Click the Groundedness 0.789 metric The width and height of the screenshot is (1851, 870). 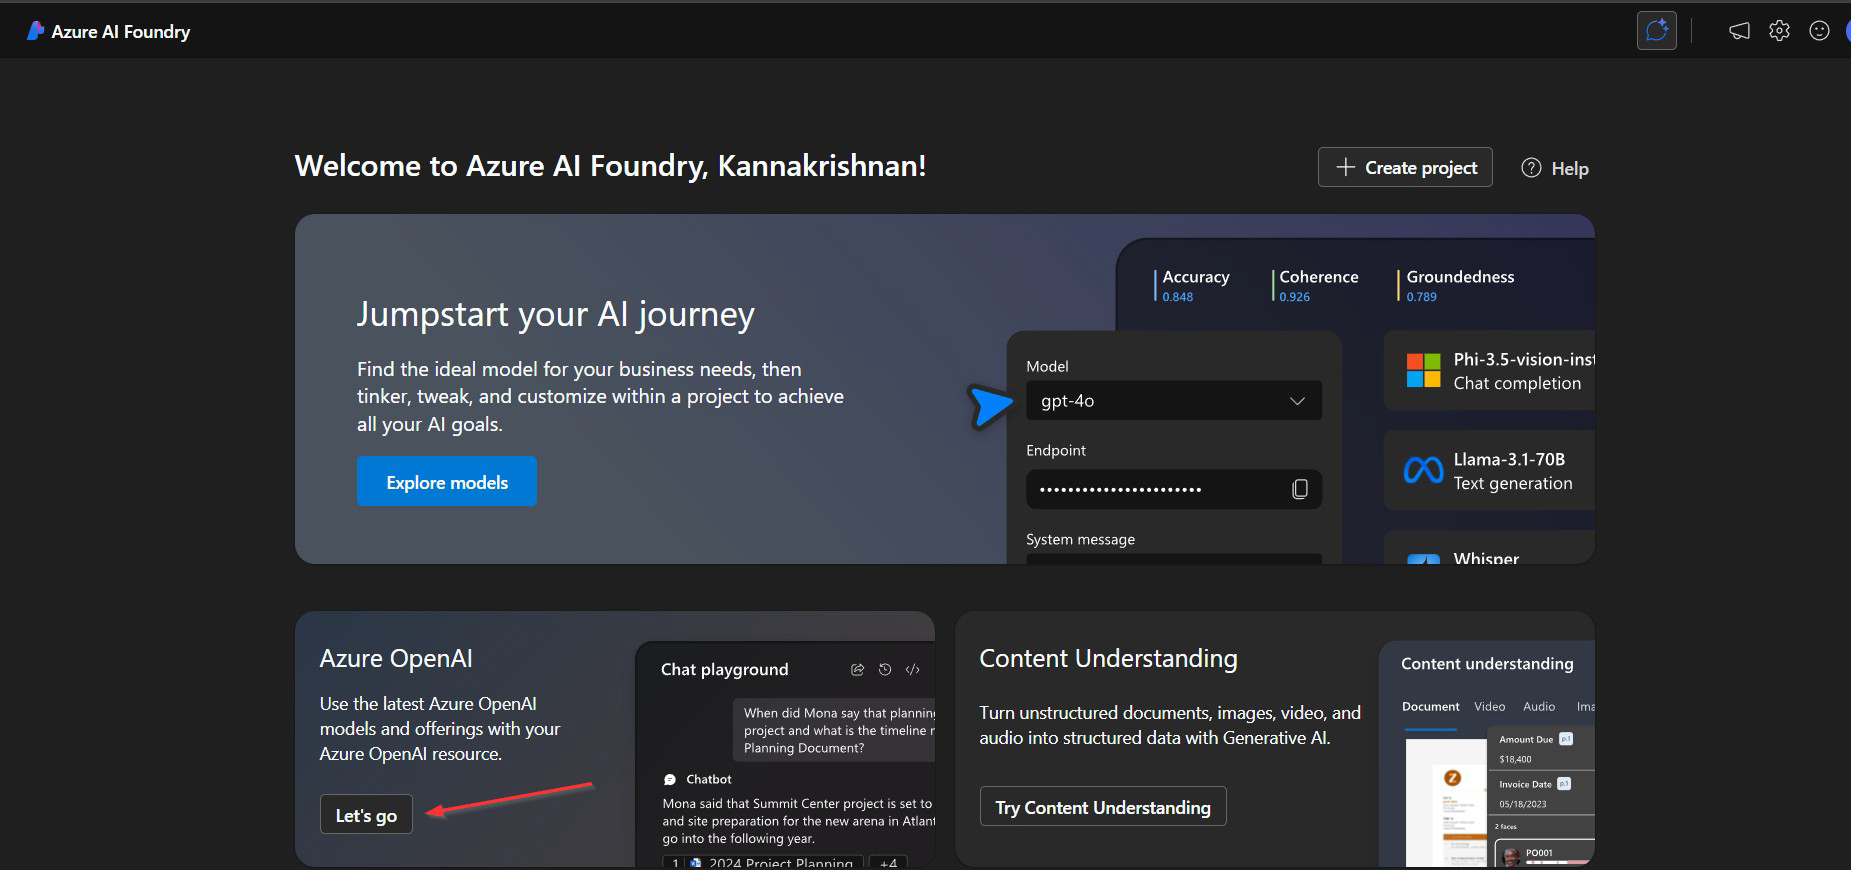(1457, 285)
